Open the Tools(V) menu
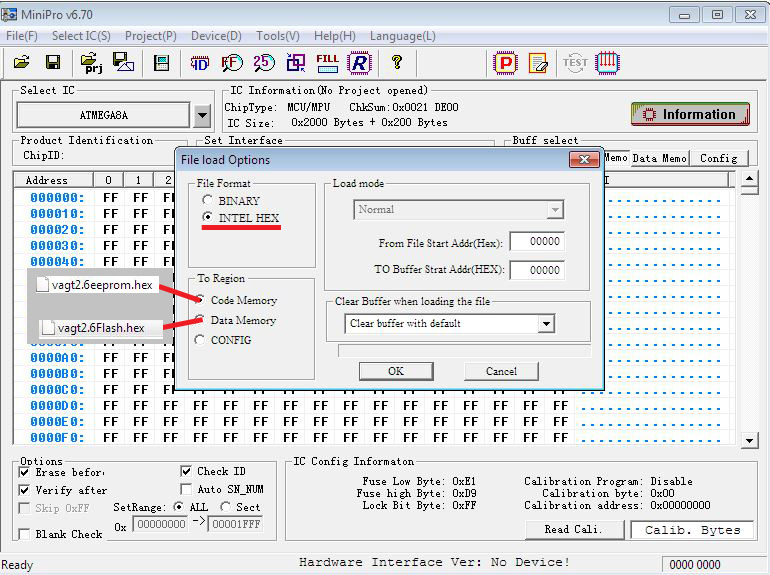The height and width of the screenshot is (575, 770). 277,36
